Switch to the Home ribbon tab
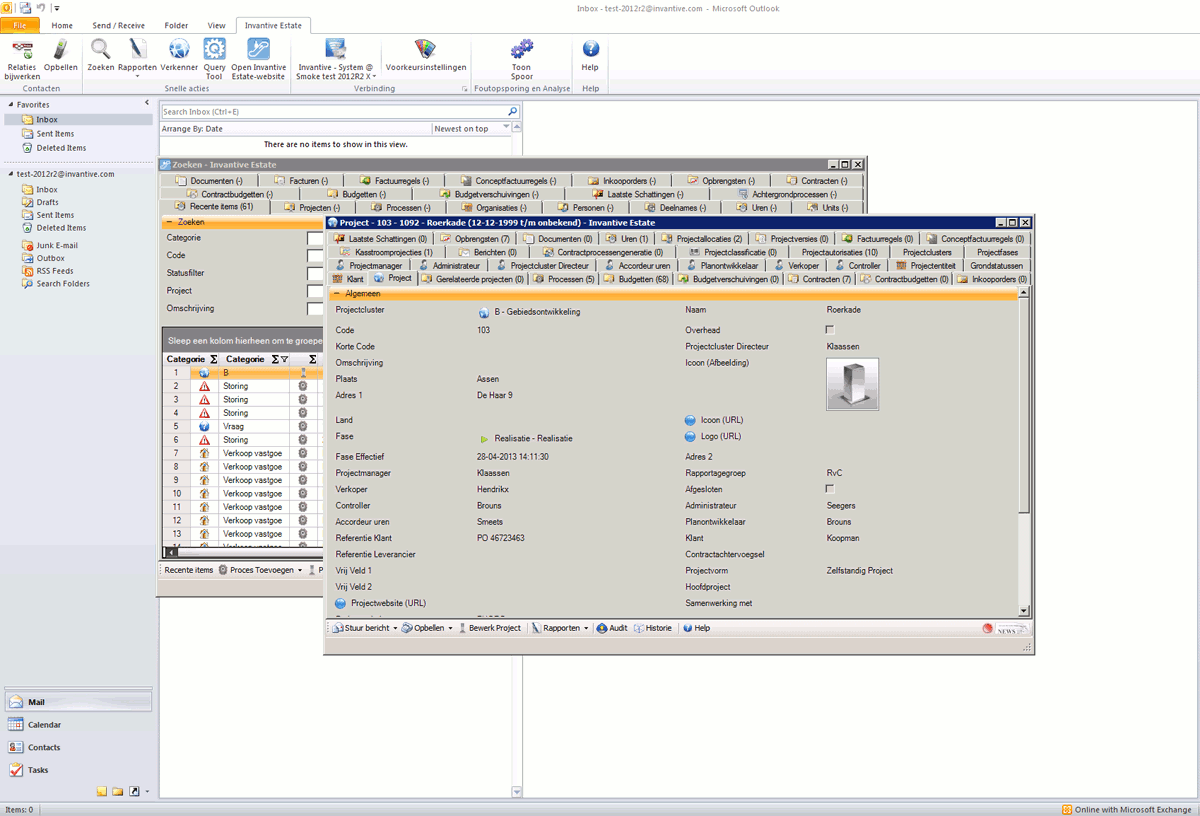 62,25
